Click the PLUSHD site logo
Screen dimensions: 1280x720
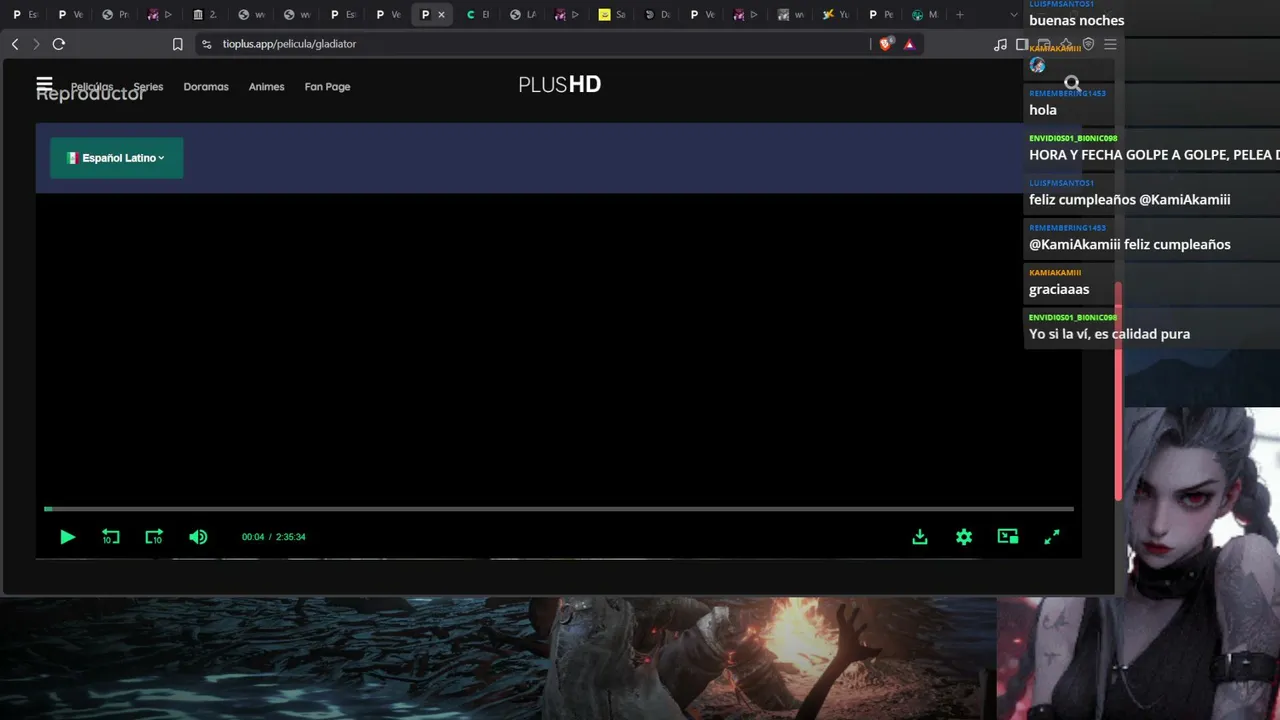click(559, 85)
